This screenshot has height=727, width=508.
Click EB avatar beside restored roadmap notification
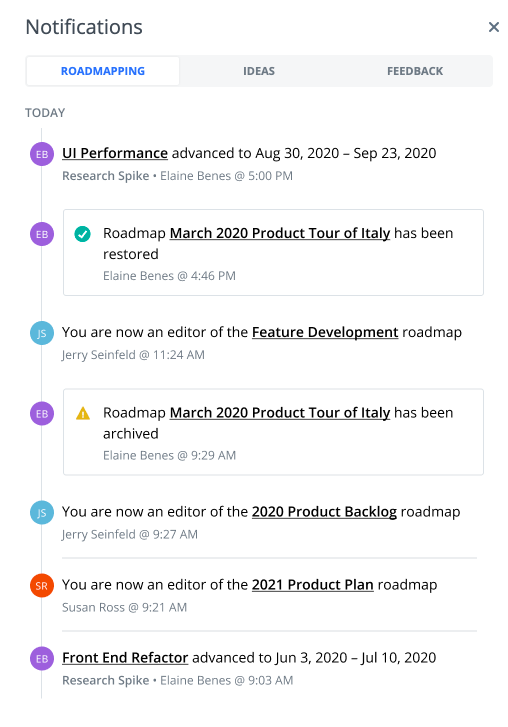pyautogui.click(x=42, y=234)
